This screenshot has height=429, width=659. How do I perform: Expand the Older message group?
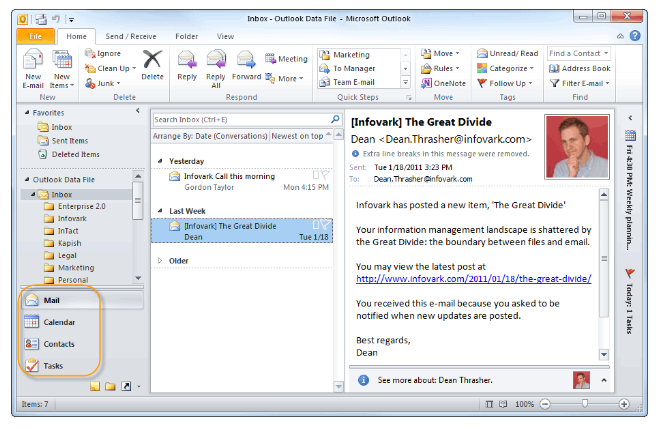coord(160,261)
